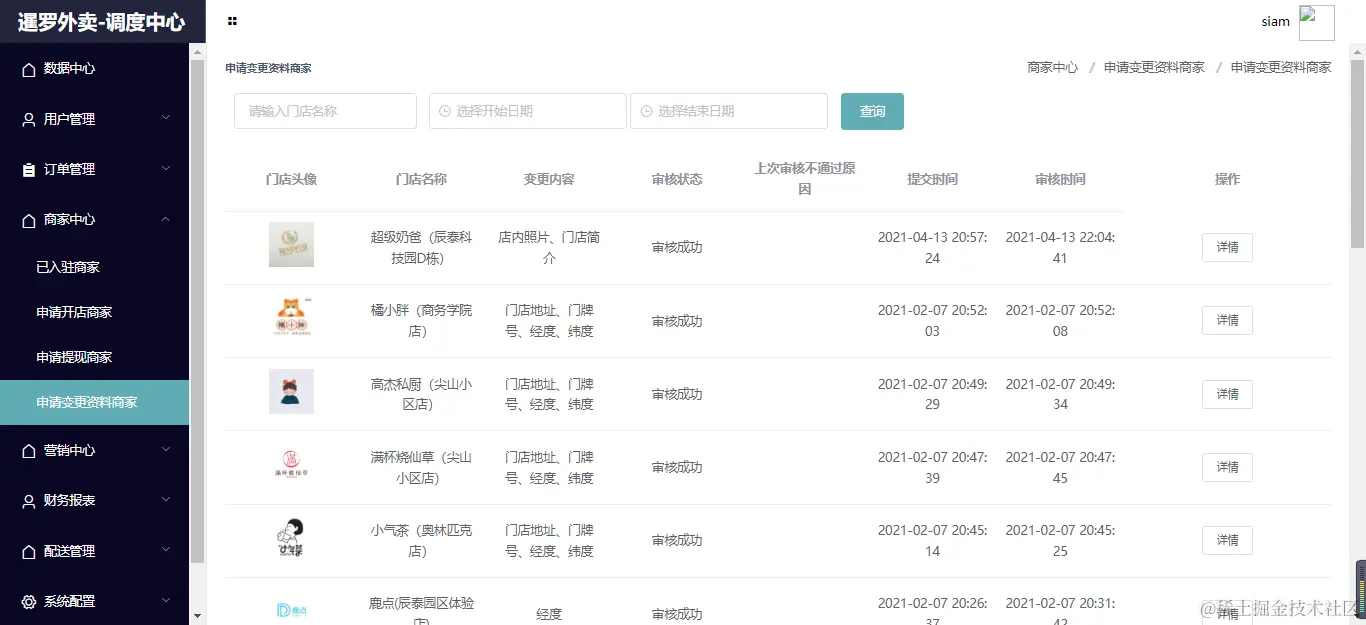The image size is (1366, 625).
Task: Expand the 营销中心 menu arrow
Action: (166, 449)
